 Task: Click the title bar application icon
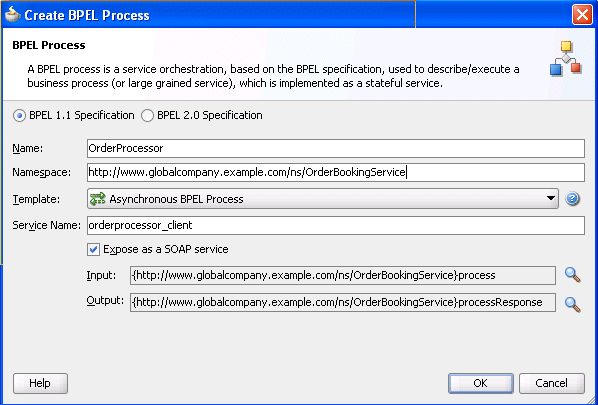tap(12, 14)
